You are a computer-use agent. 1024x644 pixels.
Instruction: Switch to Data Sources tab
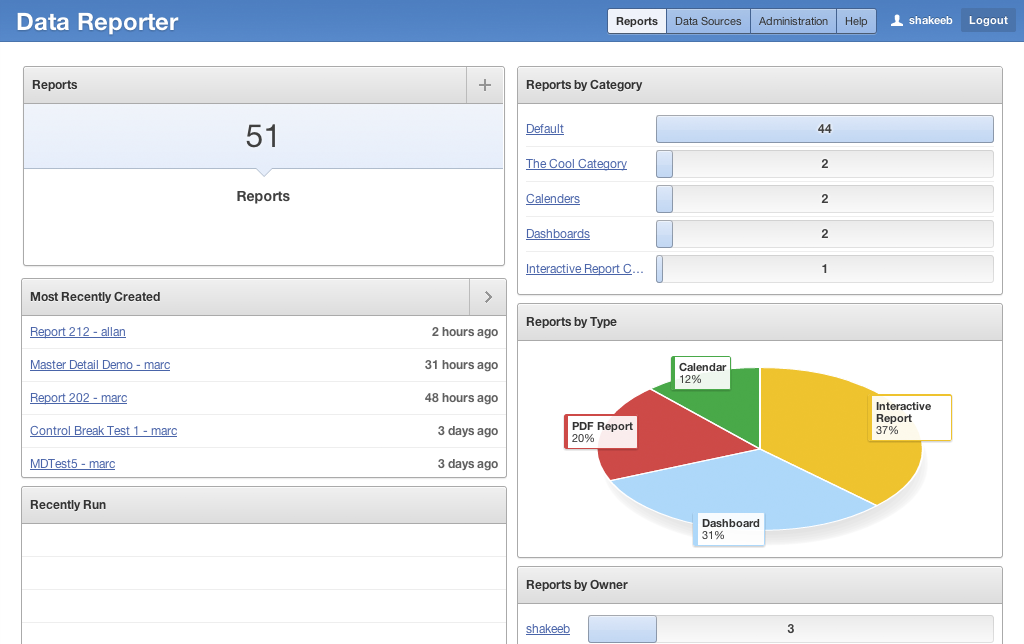coord(708,21)
